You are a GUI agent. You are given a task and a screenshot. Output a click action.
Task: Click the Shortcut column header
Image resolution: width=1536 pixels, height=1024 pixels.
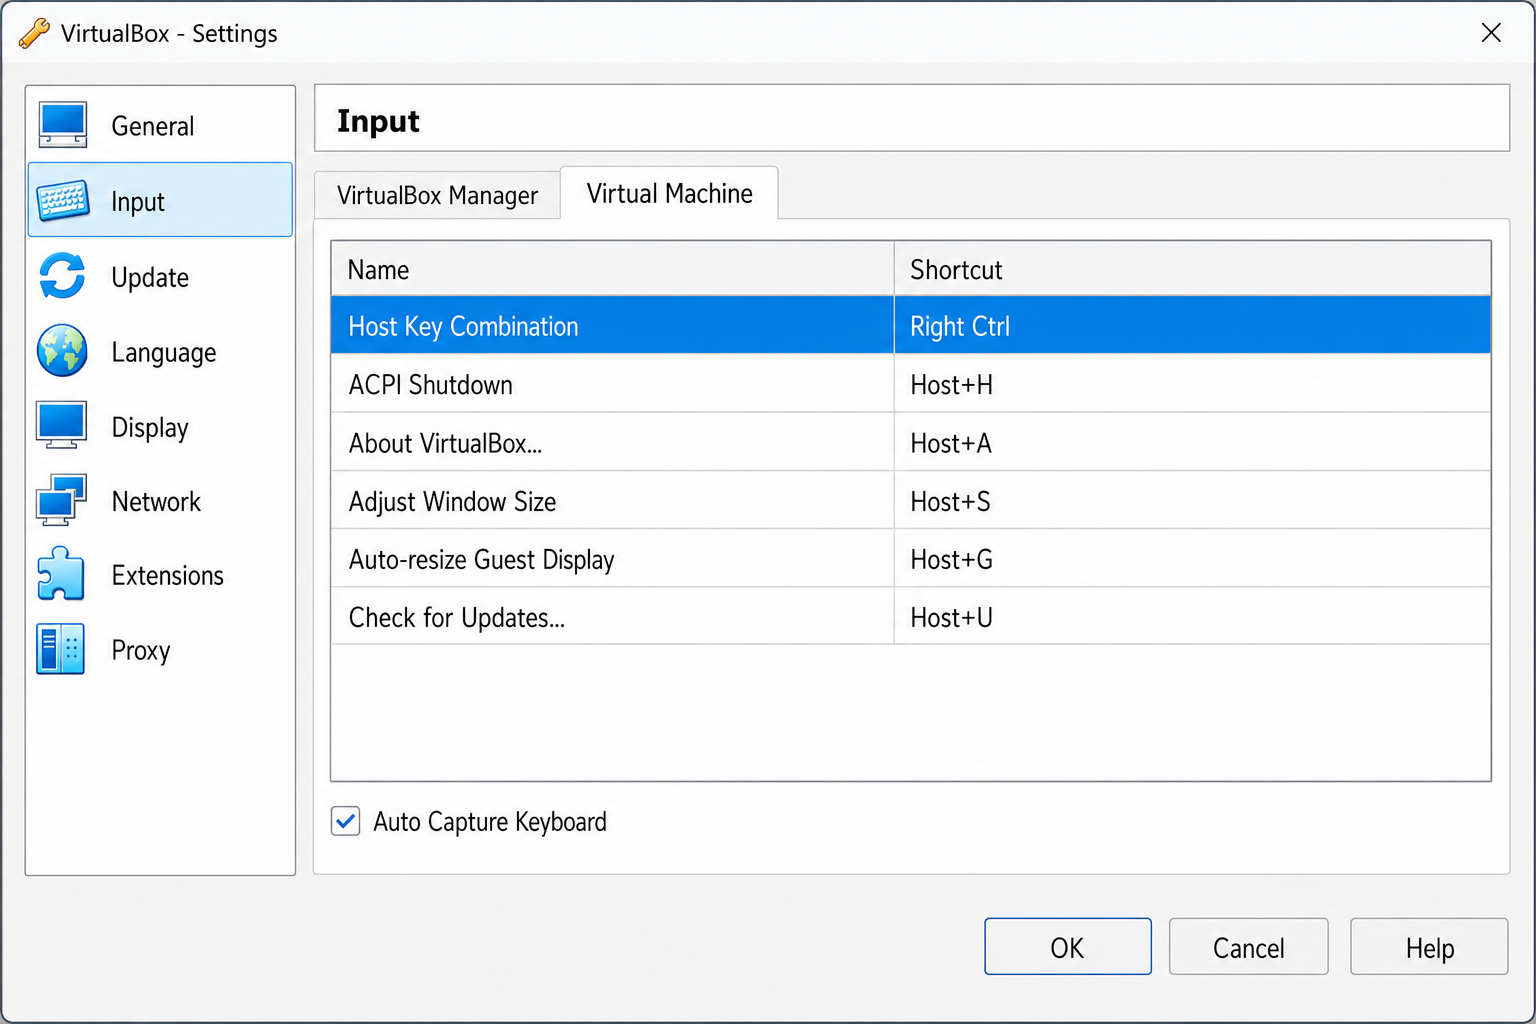[x=1192, y=269]
